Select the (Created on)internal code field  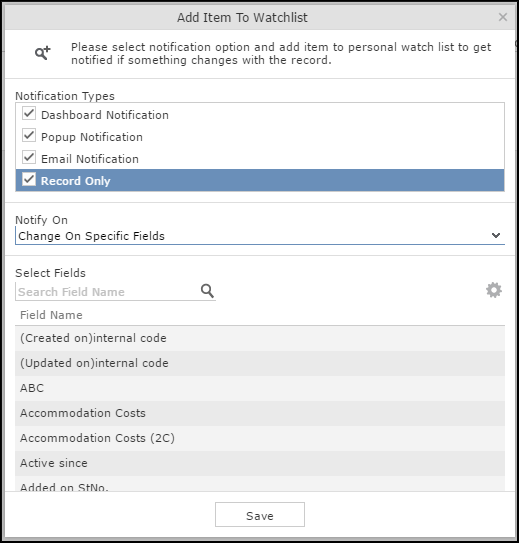coord(260,338)
